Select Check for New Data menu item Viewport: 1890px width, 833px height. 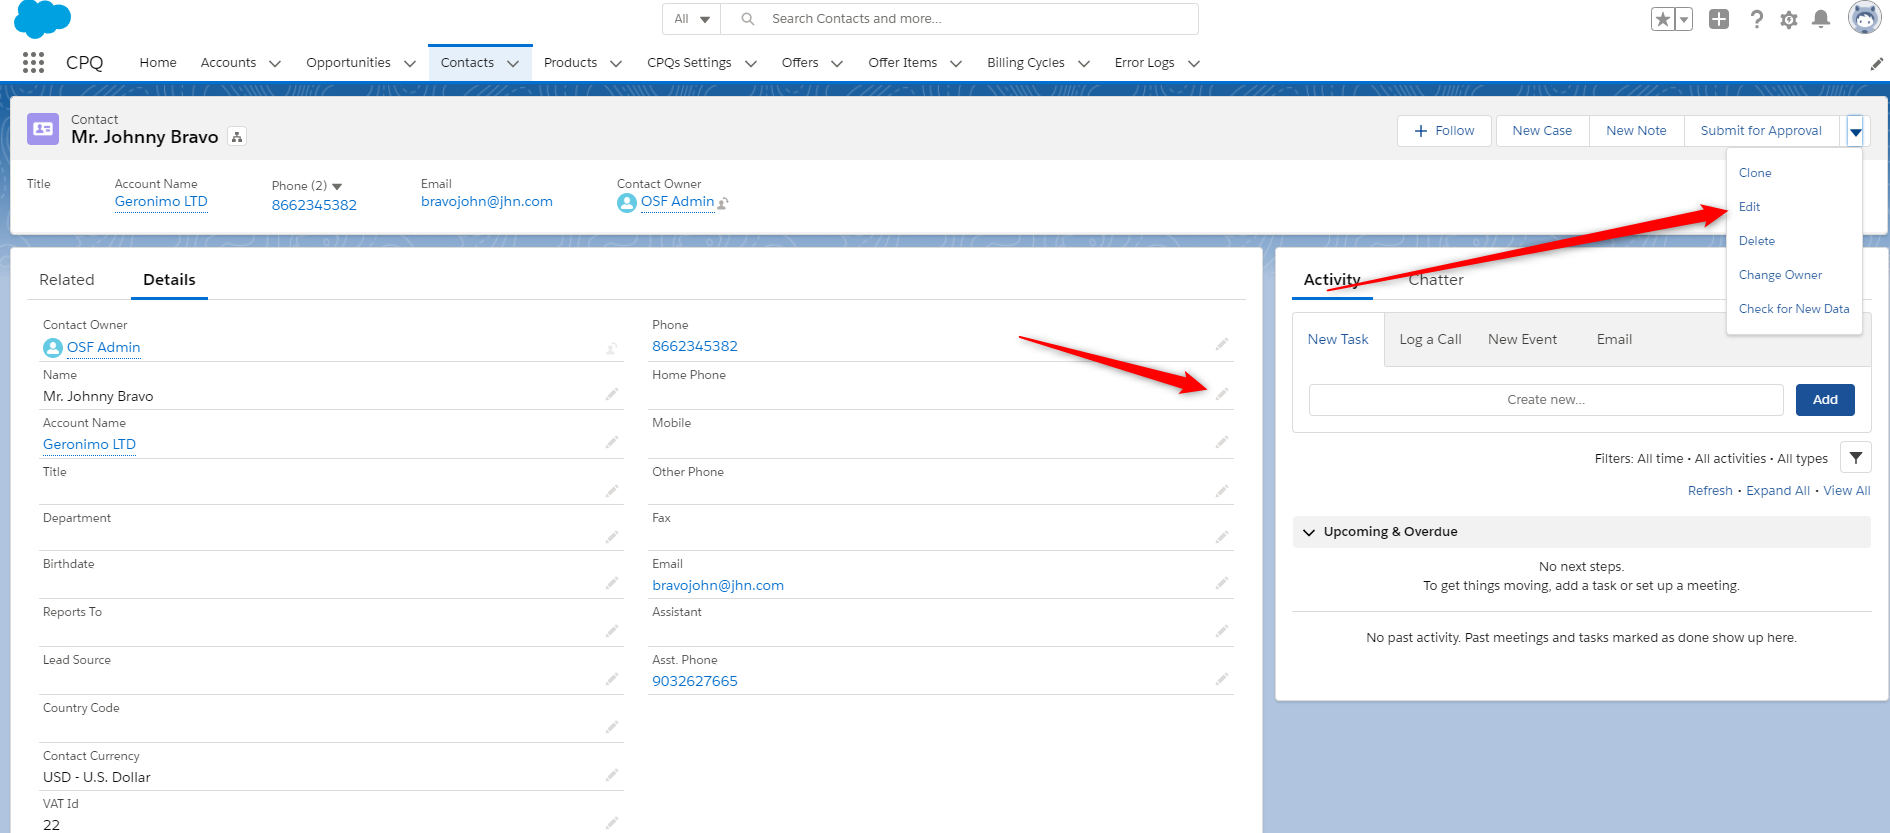coord(1794,309)
